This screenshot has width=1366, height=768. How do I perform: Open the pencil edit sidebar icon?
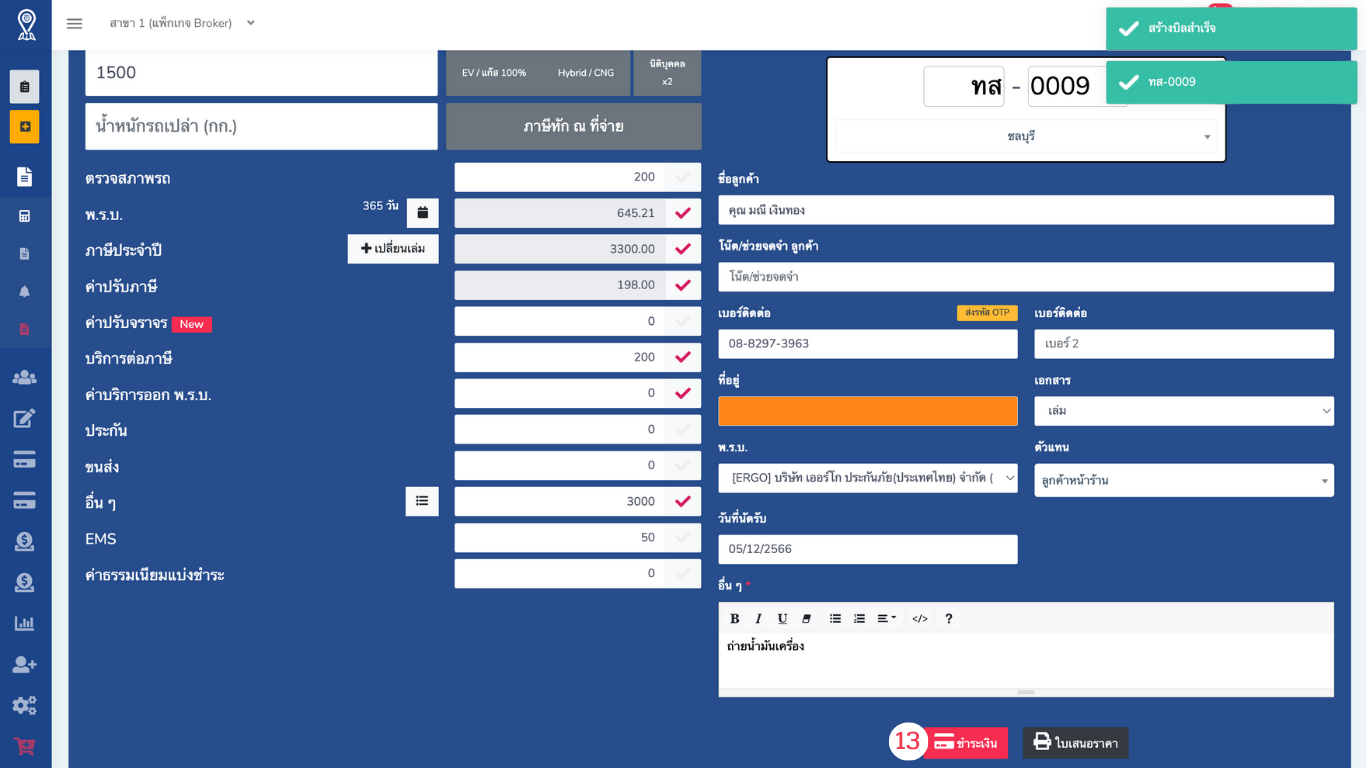[x=25, y=418]
